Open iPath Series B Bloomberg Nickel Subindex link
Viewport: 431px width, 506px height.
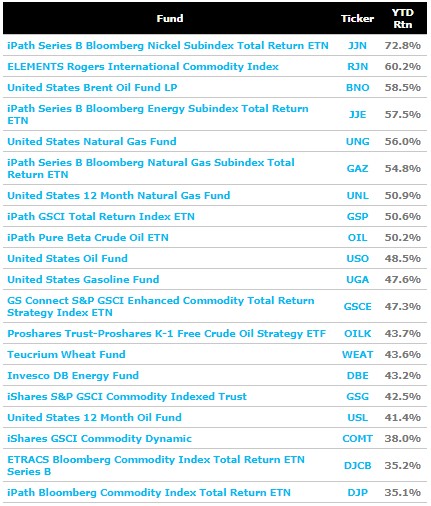click(x=168, y=45)
